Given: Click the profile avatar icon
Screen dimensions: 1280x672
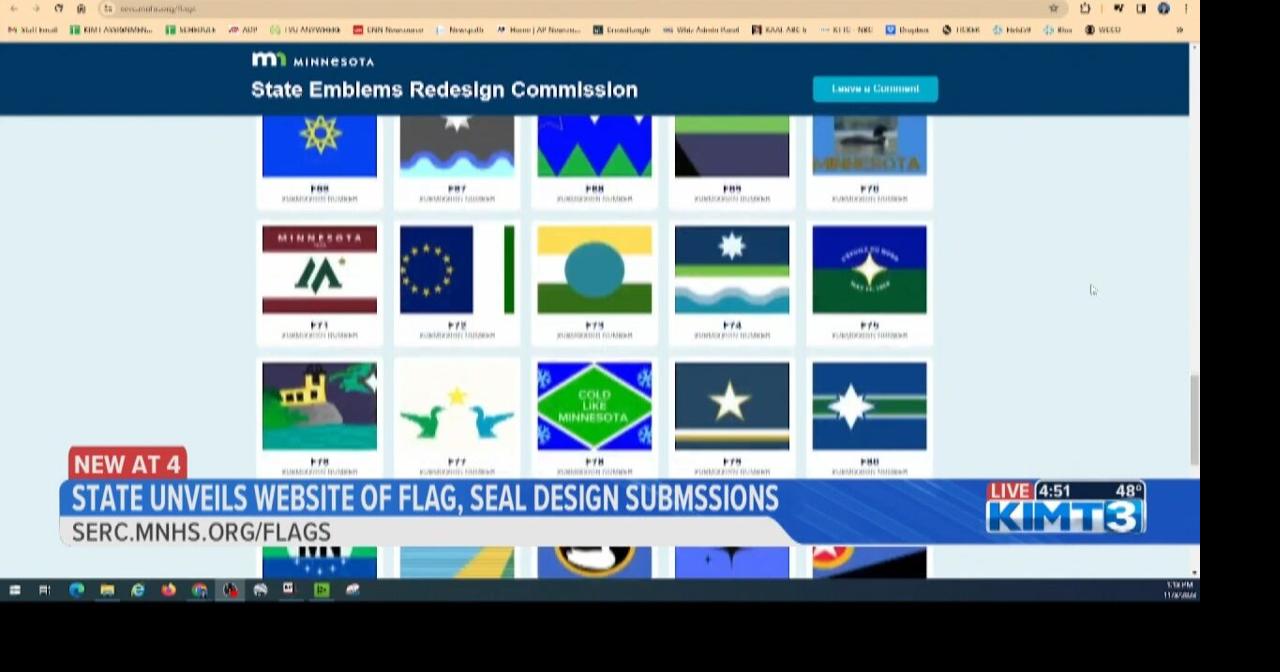Looking at the screenshot, I should pyautogui.click(x=1163, y=8).
